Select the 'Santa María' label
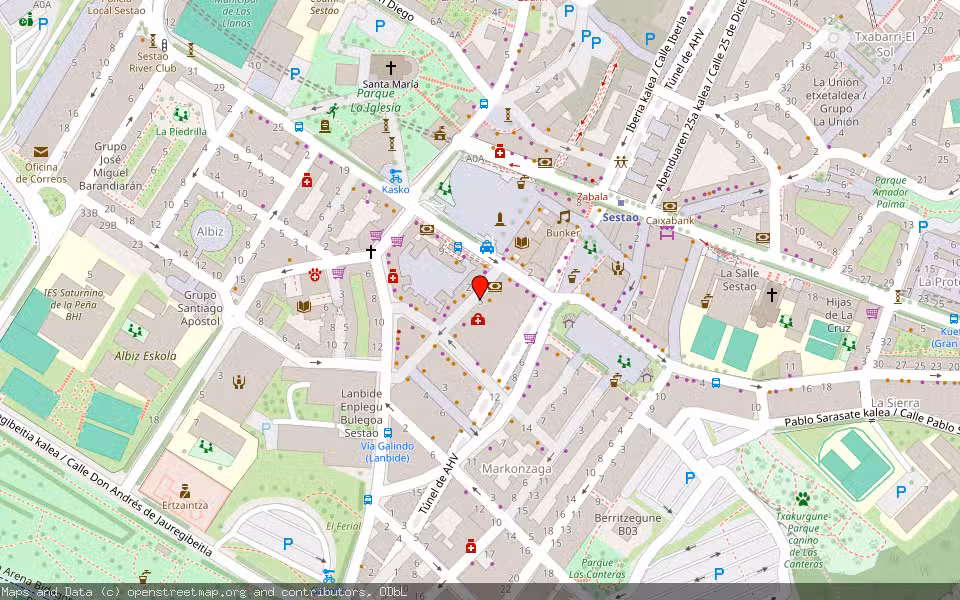 pos(391,84)
